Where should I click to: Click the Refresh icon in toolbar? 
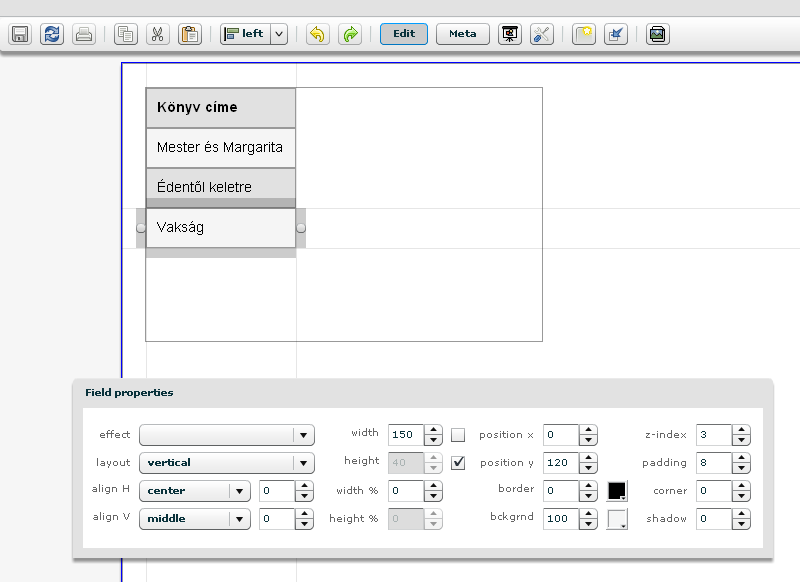point(51,34)
